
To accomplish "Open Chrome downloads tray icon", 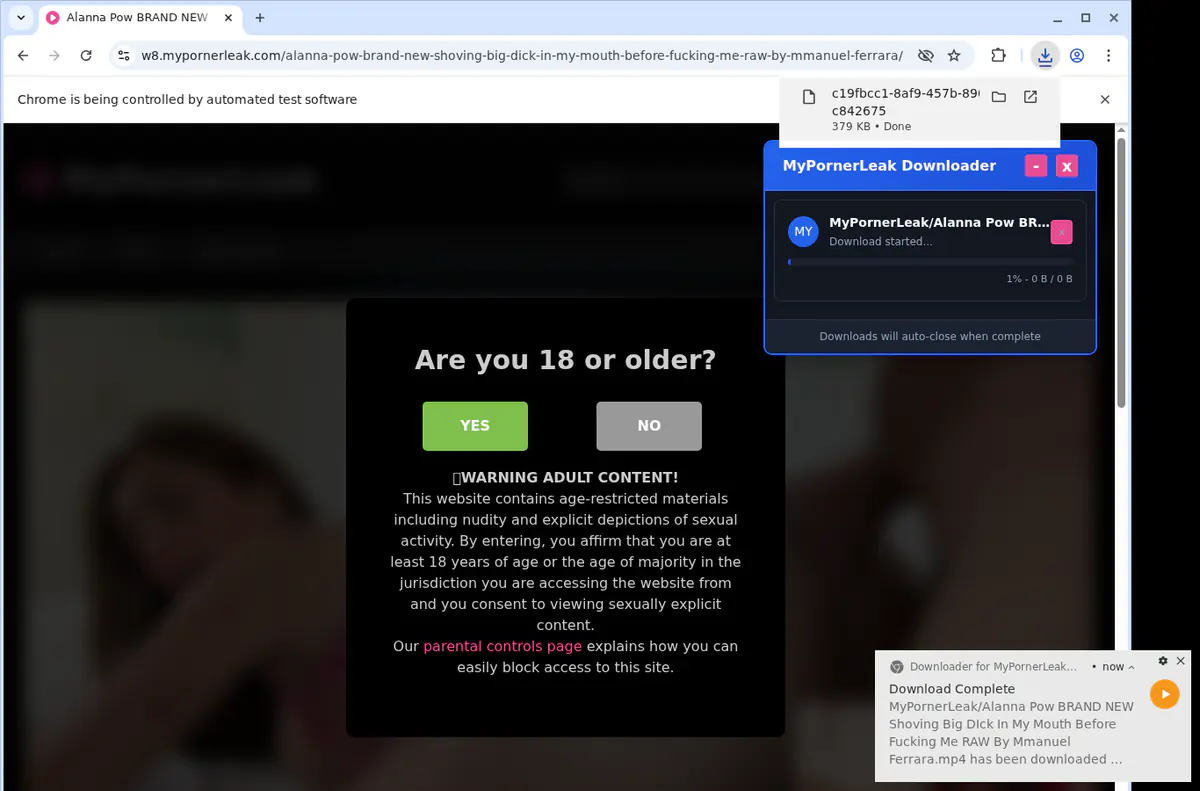I will tap(1045, 56).
